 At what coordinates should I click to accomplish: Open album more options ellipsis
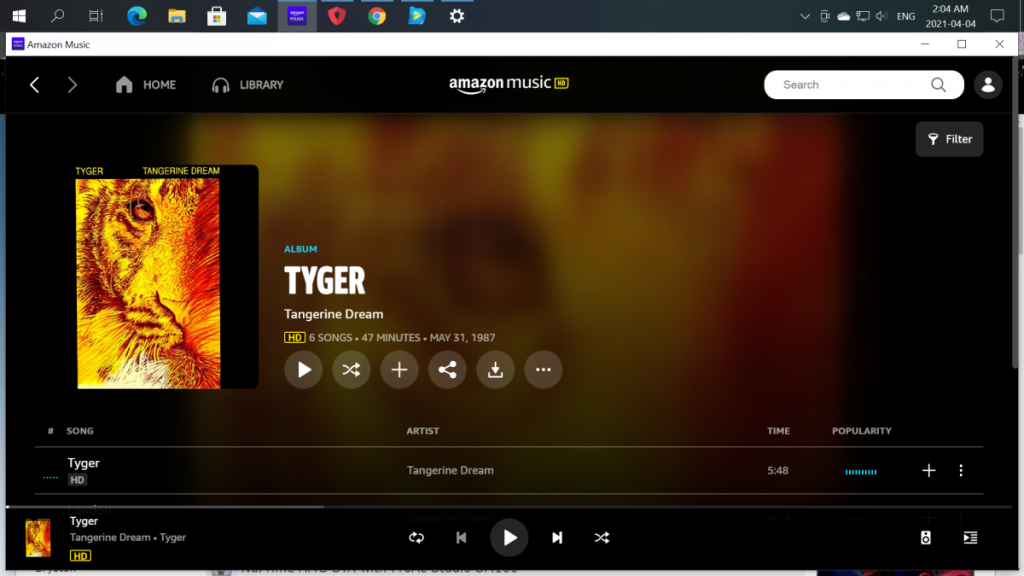tap(543, 370)
